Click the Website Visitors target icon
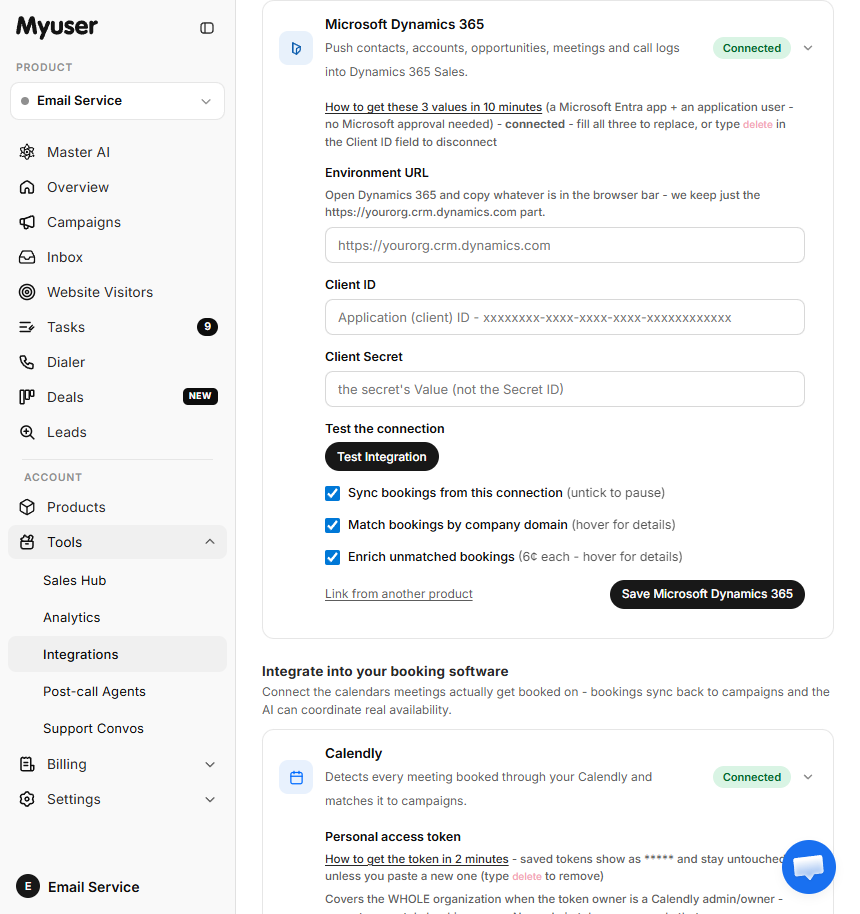The width and height of the screenshot is (860, 914). 27,292
